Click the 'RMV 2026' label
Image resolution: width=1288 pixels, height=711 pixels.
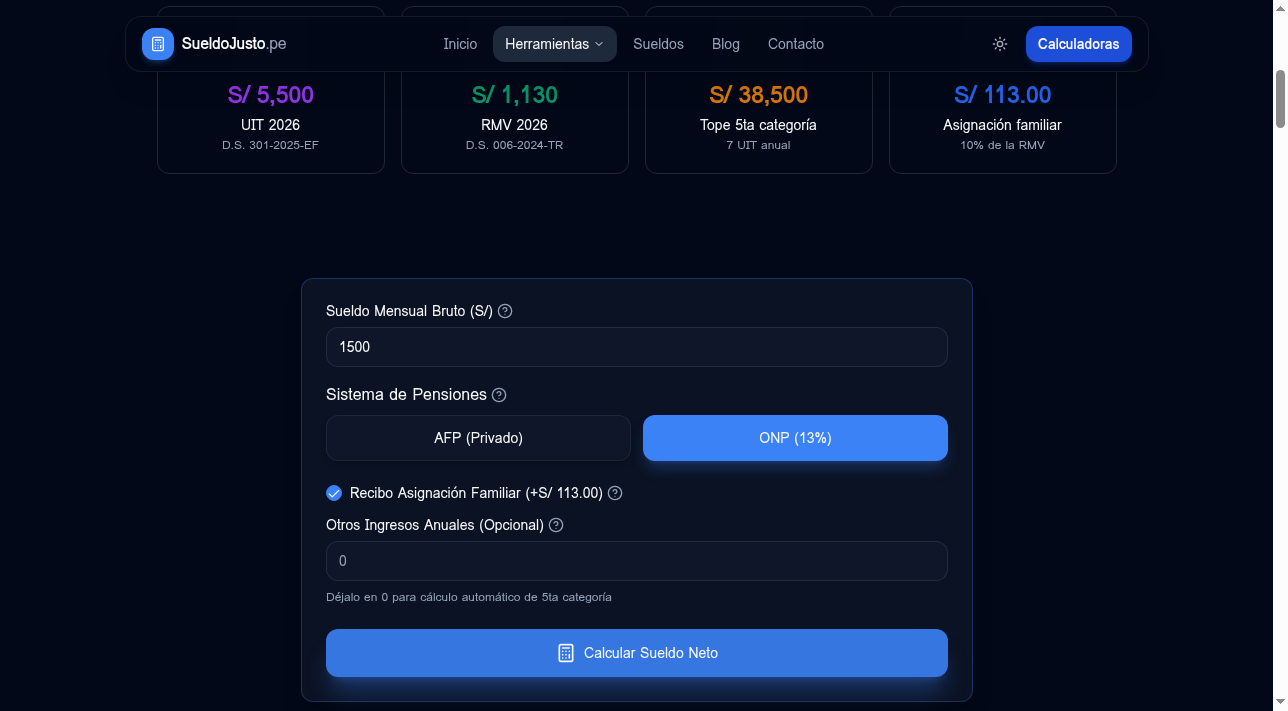click(x=515, y=125)
